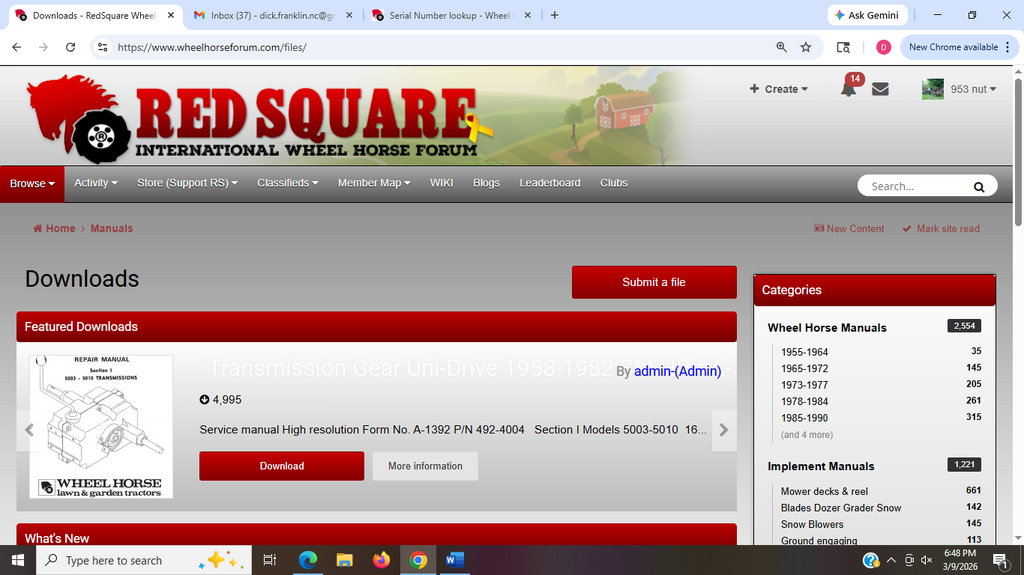Screen dimensions: 1024x575
Task: Open new browser tab plus icon
Action: pyautogui.click(x=554, y=15)
